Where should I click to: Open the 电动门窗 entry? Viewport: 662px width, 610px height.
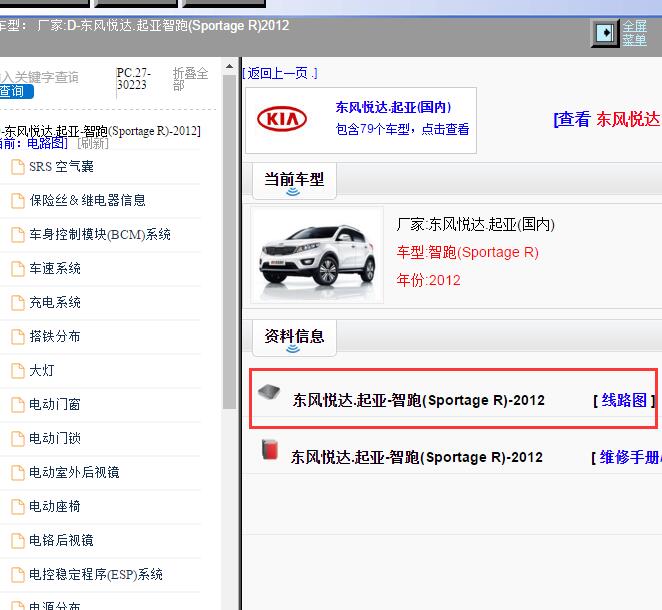tap(55, 404)
